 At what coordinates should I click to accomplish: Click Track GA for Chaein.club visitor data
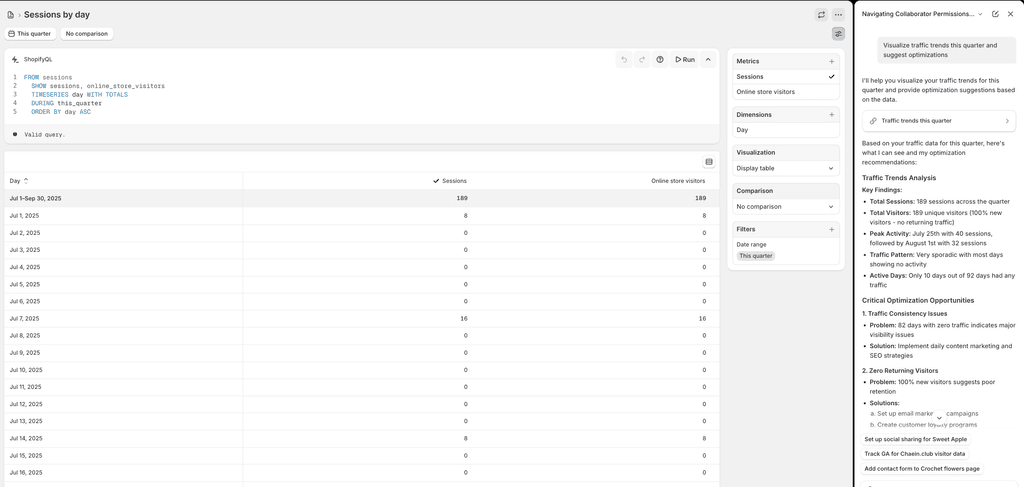coord(916,454)
